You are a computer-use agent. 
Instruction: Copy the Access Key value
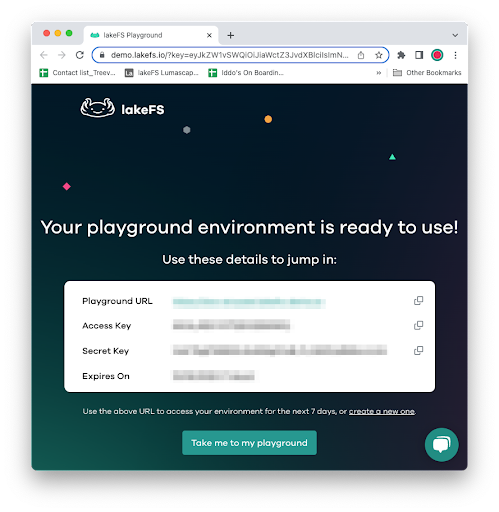(x=418, y=325)
